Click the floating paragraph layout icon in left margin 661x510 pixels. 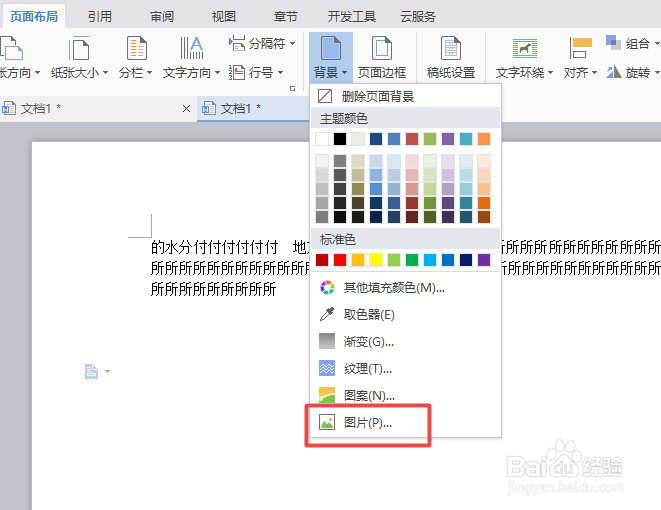click(x=91, y=371)
